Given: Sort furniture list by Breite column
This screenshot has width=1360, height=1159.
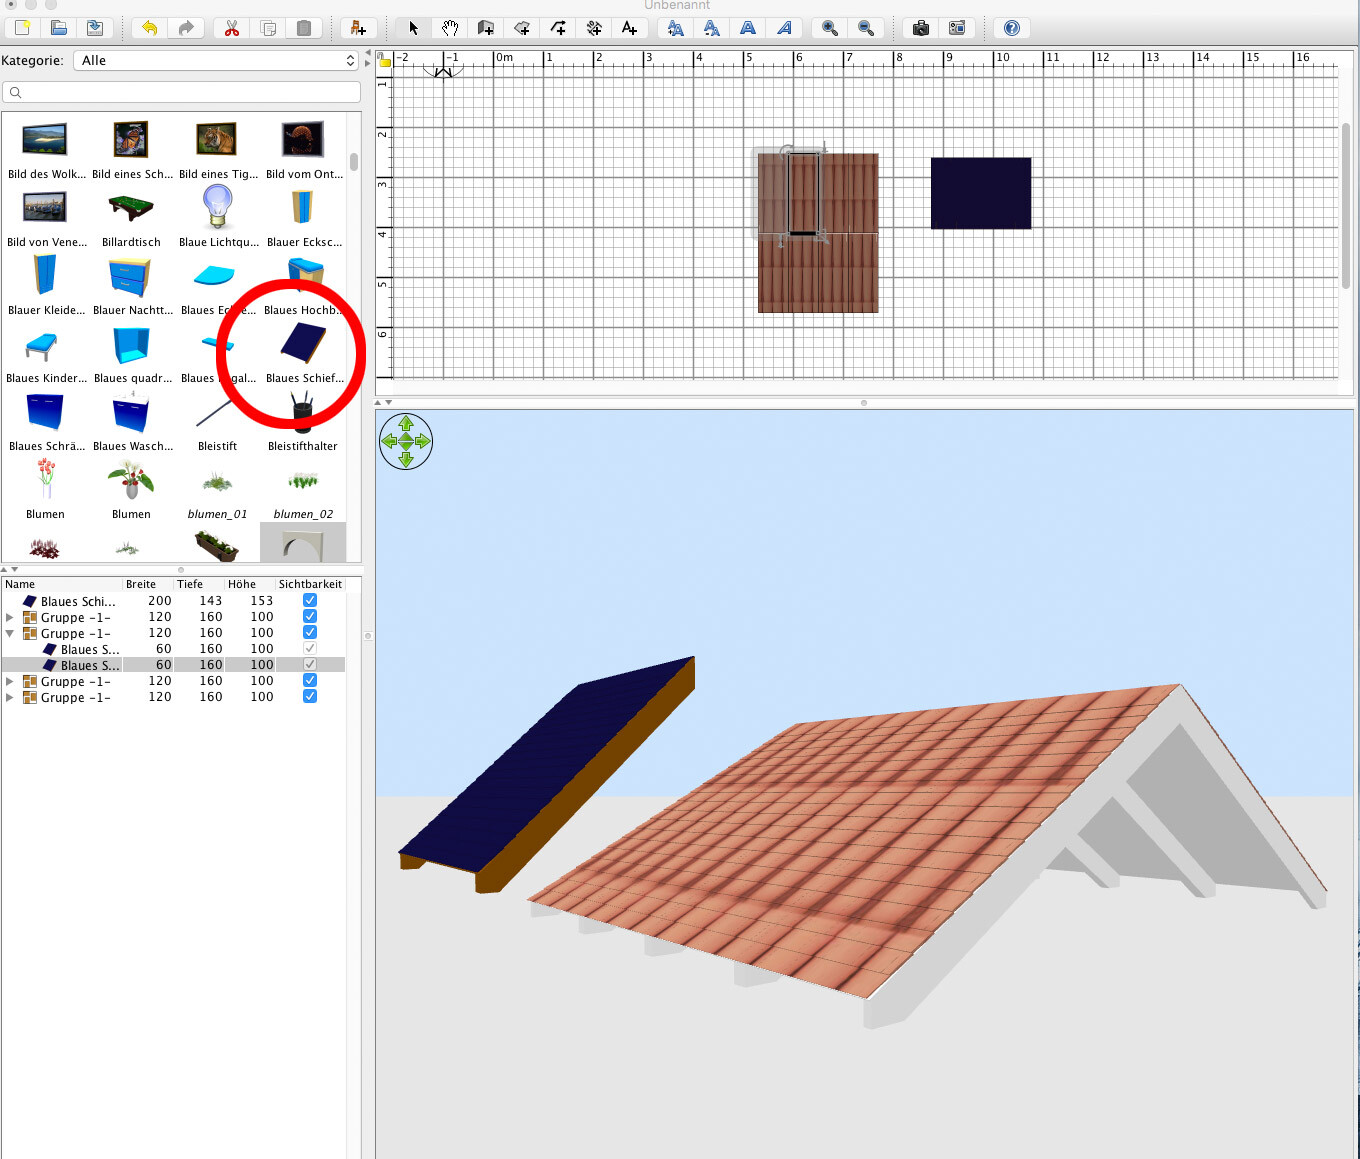Looking at the screenshot, I should 141,584.
